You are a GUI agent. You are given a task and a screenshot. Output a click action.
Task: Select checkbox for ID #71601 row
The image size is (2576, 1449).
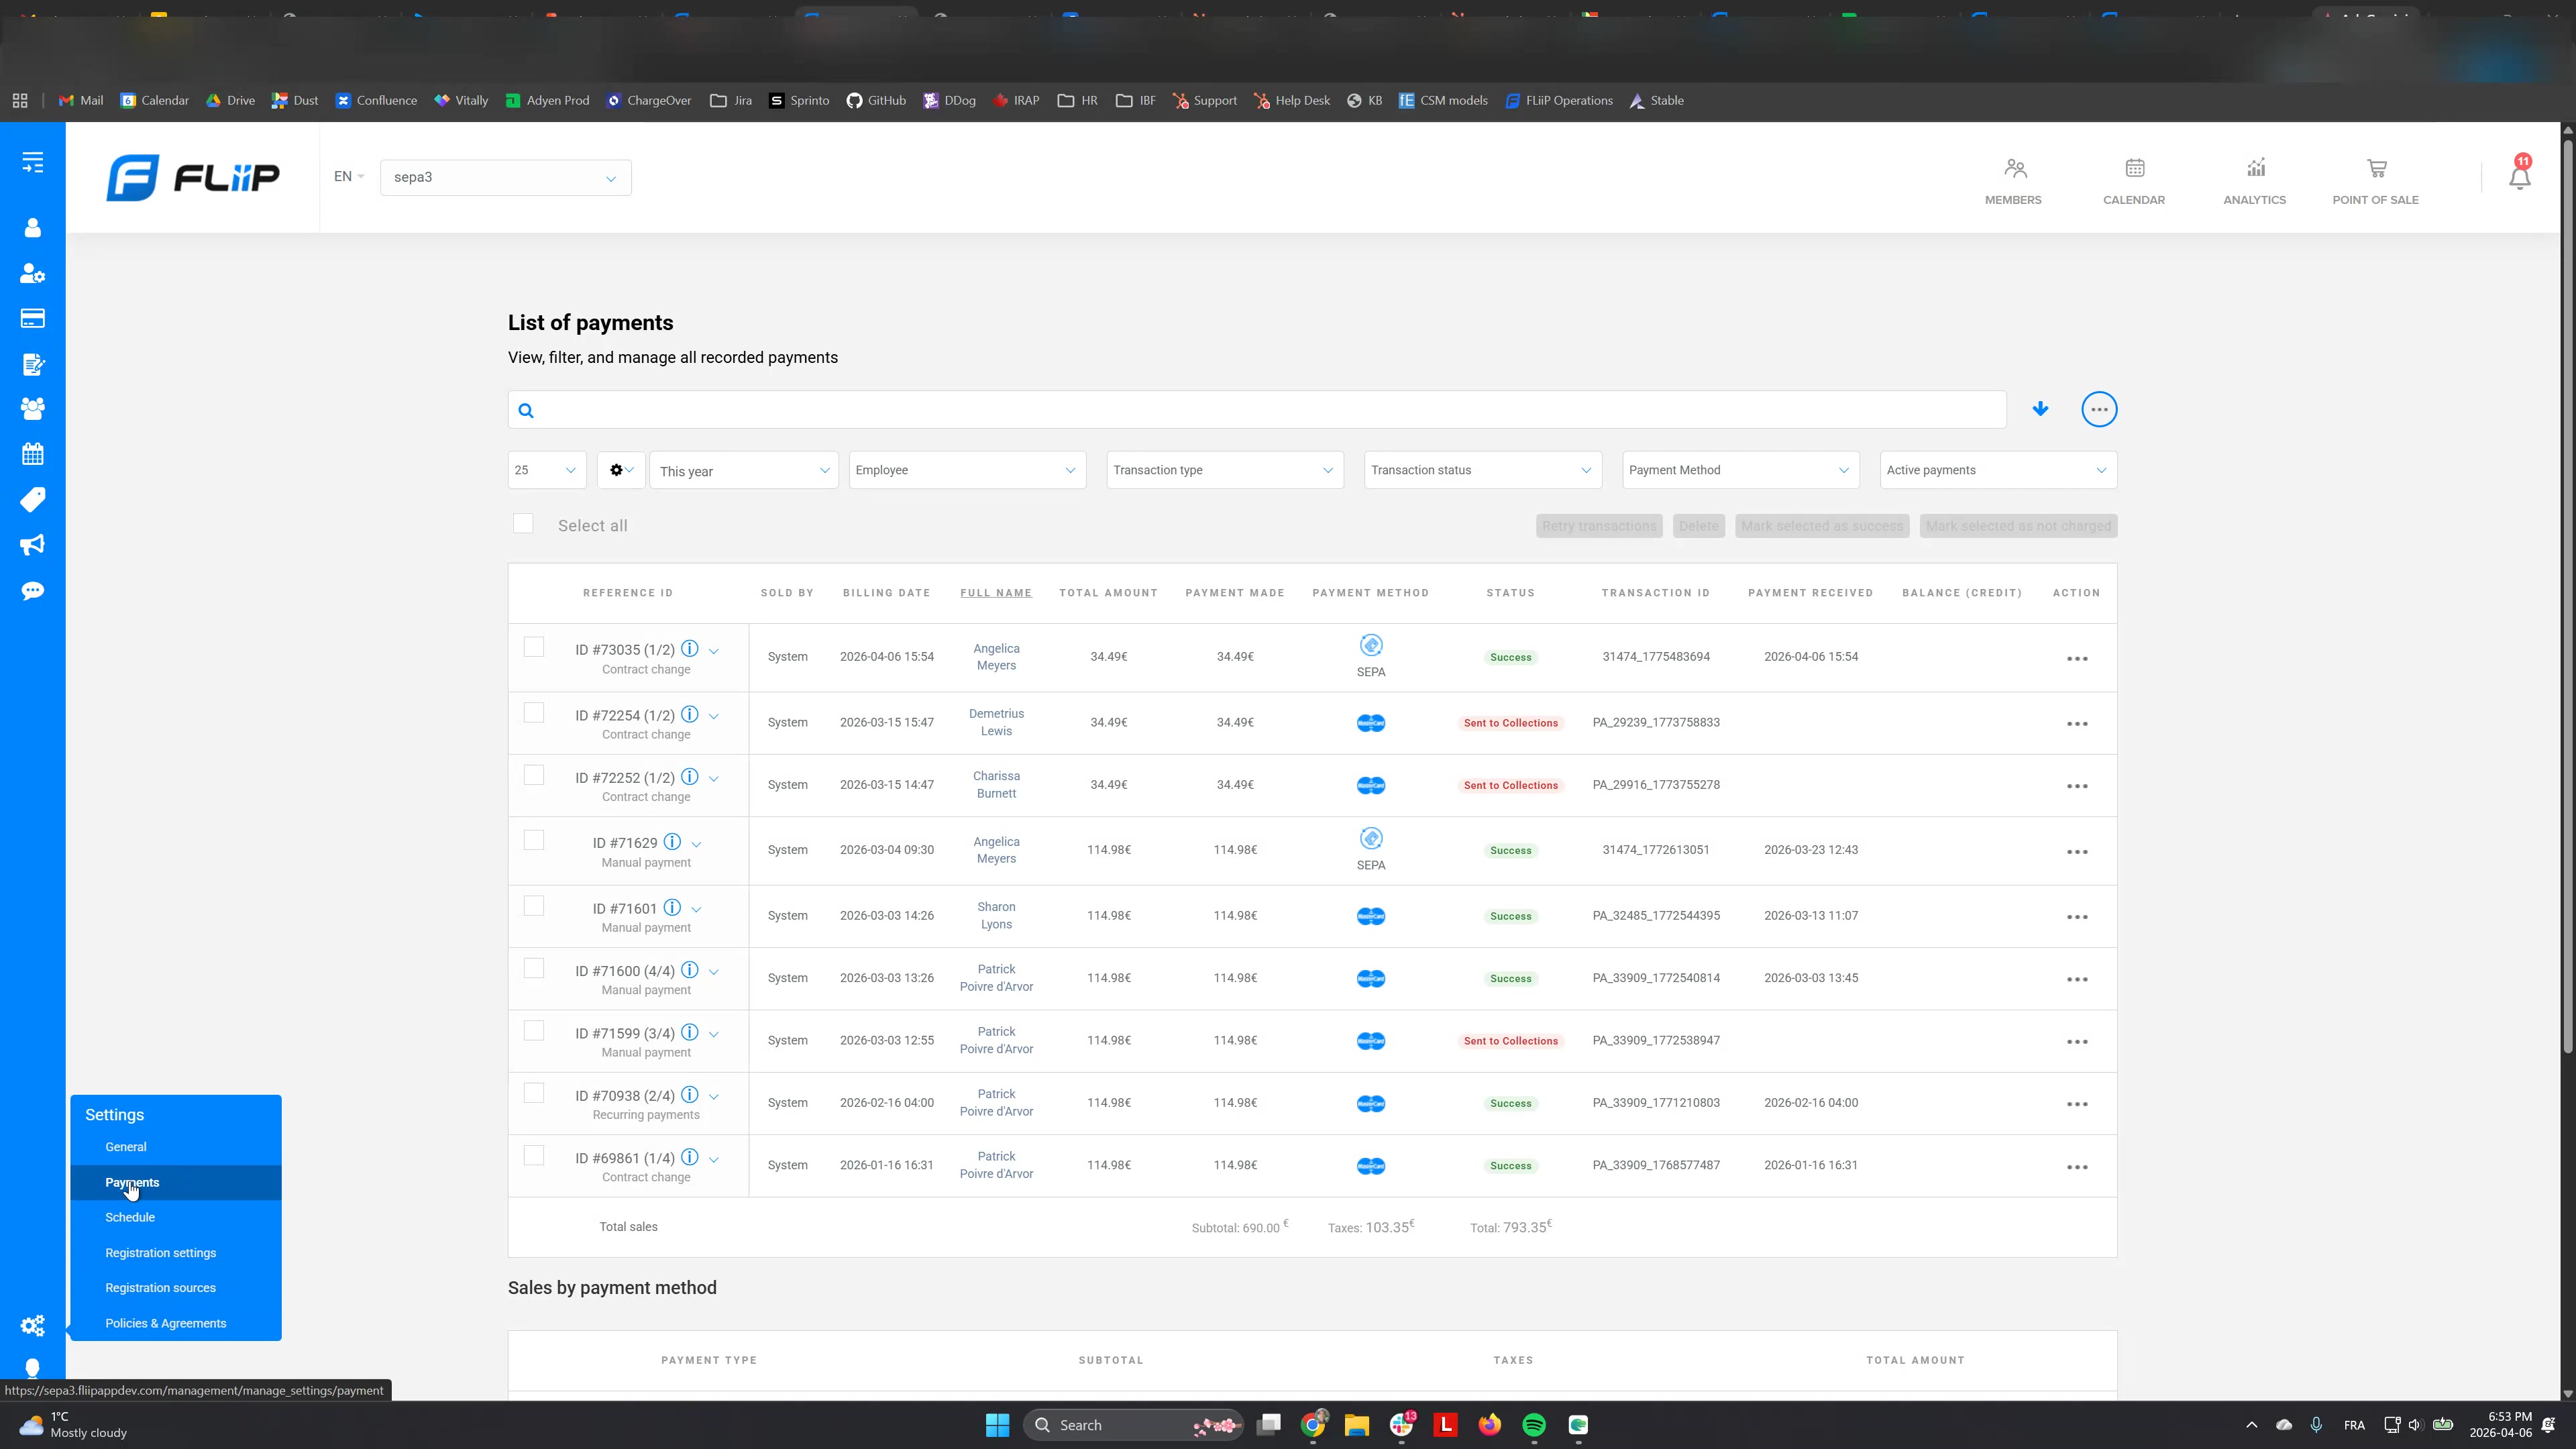[534, 906]
